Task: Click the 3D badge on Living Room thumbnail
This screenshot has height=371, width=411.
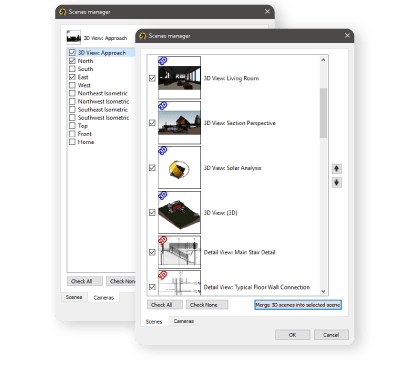Action: click(163, 61)
